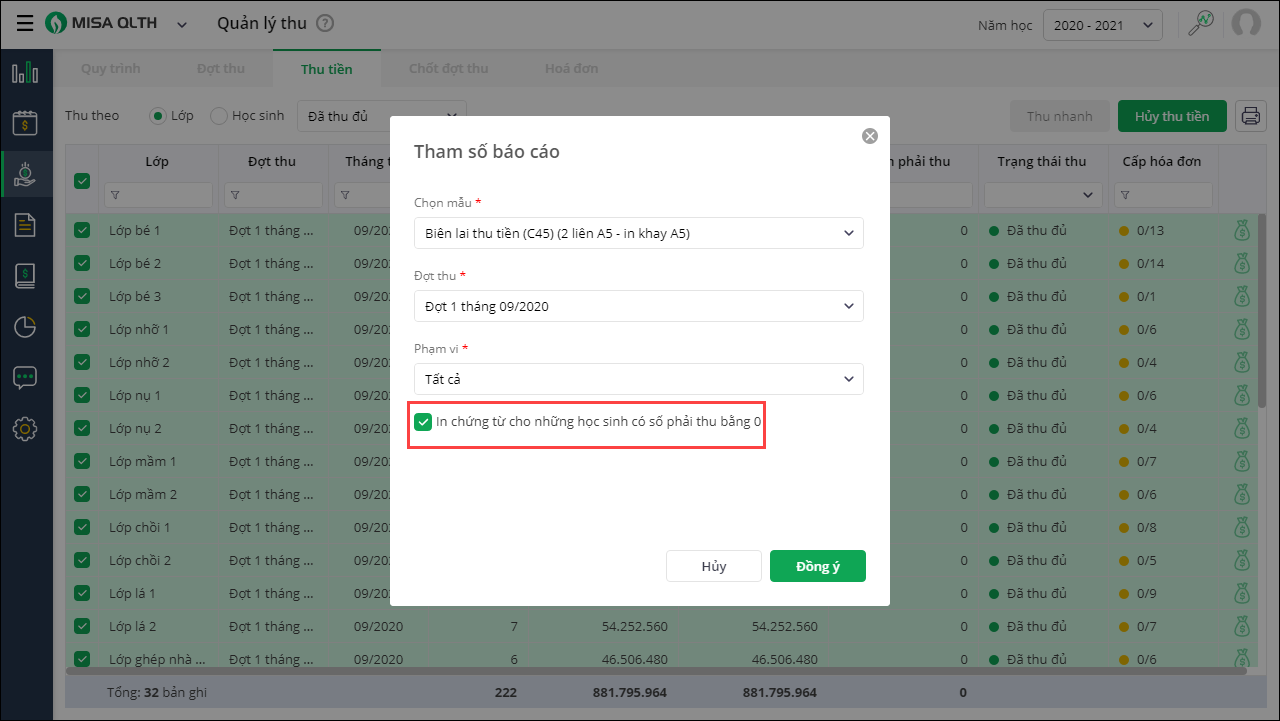The image size is (1280, 721).
Task: Open the Phạm vi scope dropdown
Action: (x=638, y=379)
